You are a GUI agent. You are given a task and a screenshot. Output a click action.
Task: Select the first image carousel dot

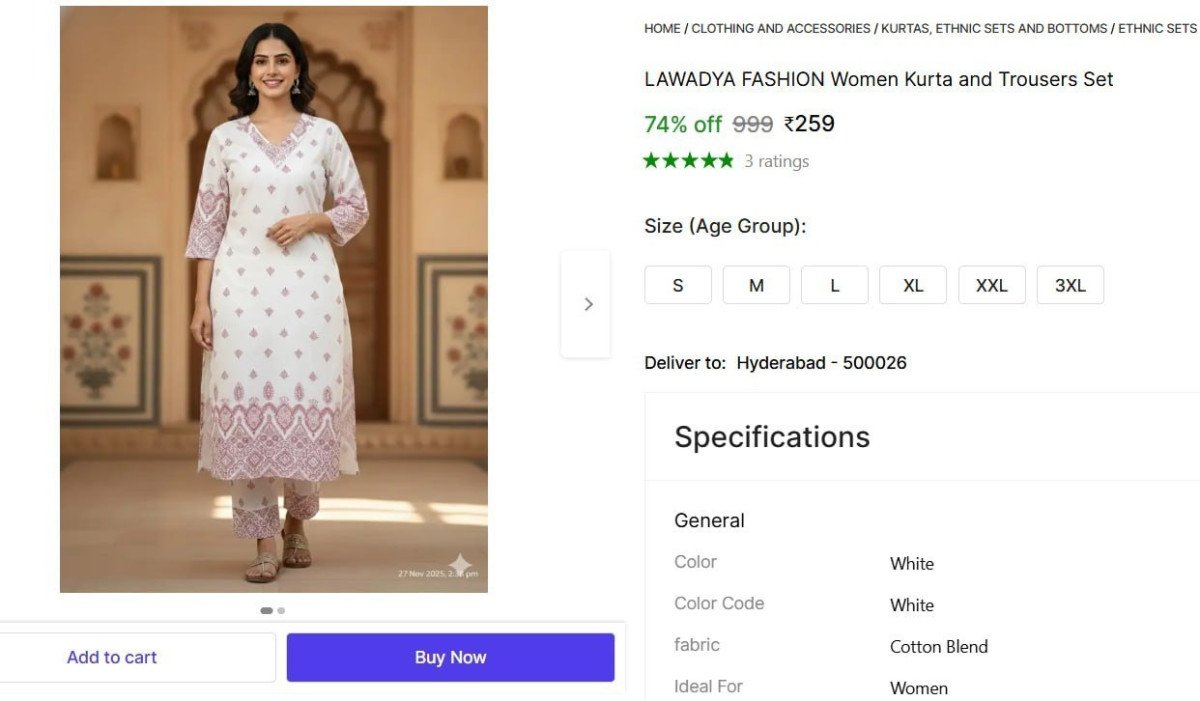(x=266, y=610)
